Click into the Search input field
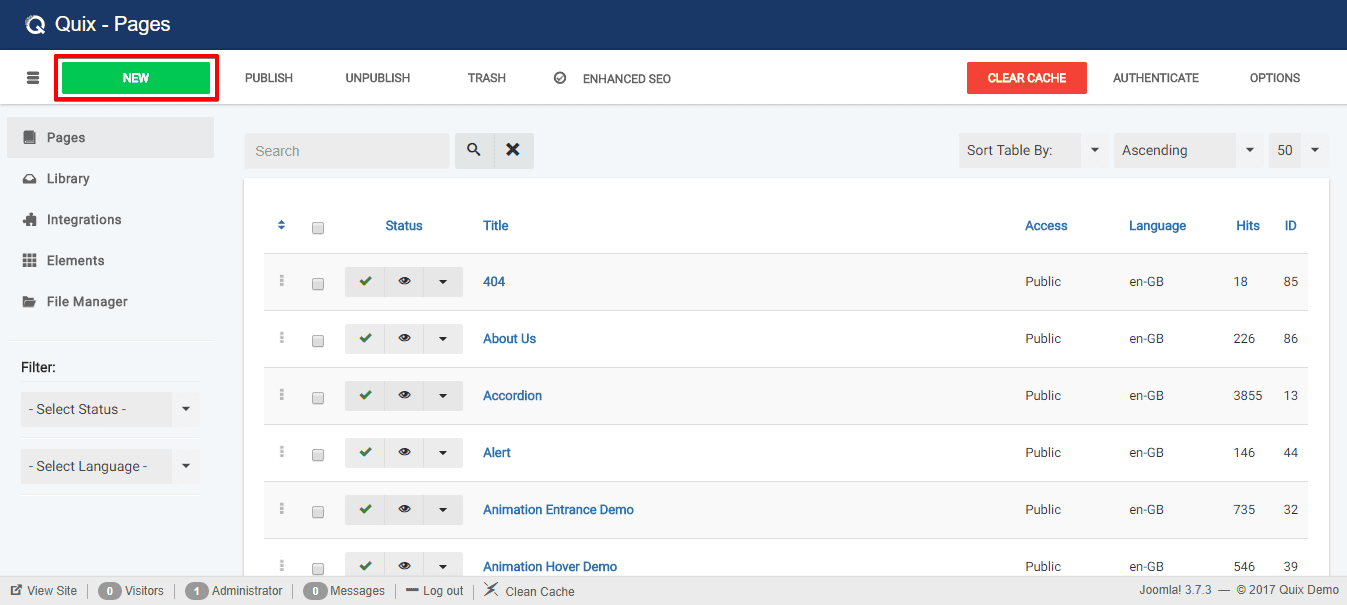This screenshot has width=1347, height=605. 346,151
